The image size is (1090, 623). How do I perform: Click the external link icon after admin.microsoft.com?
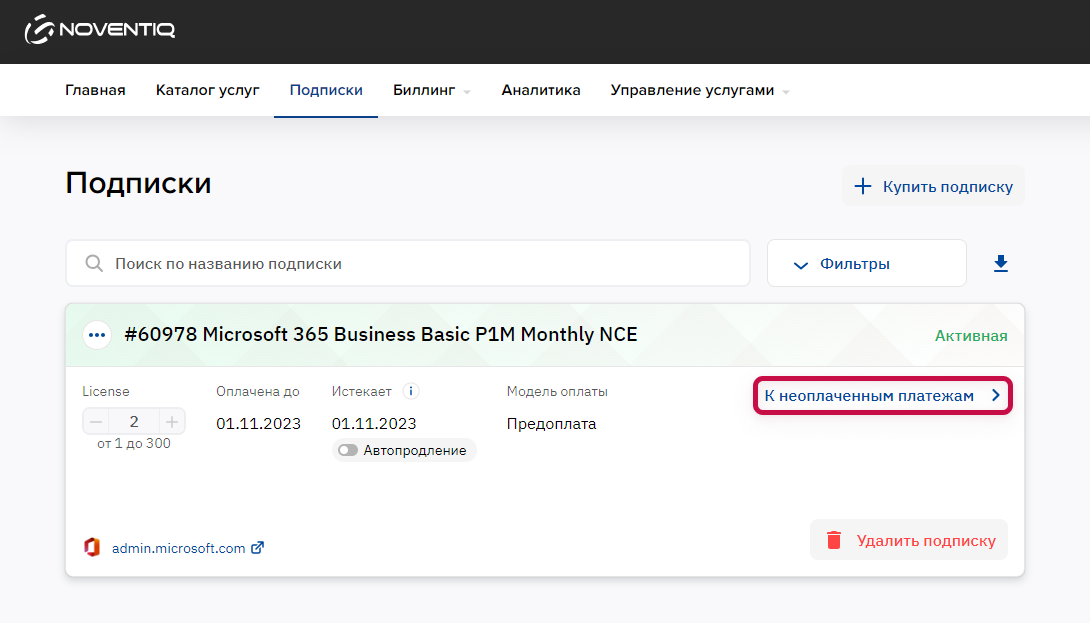click(x=257, y=547)
